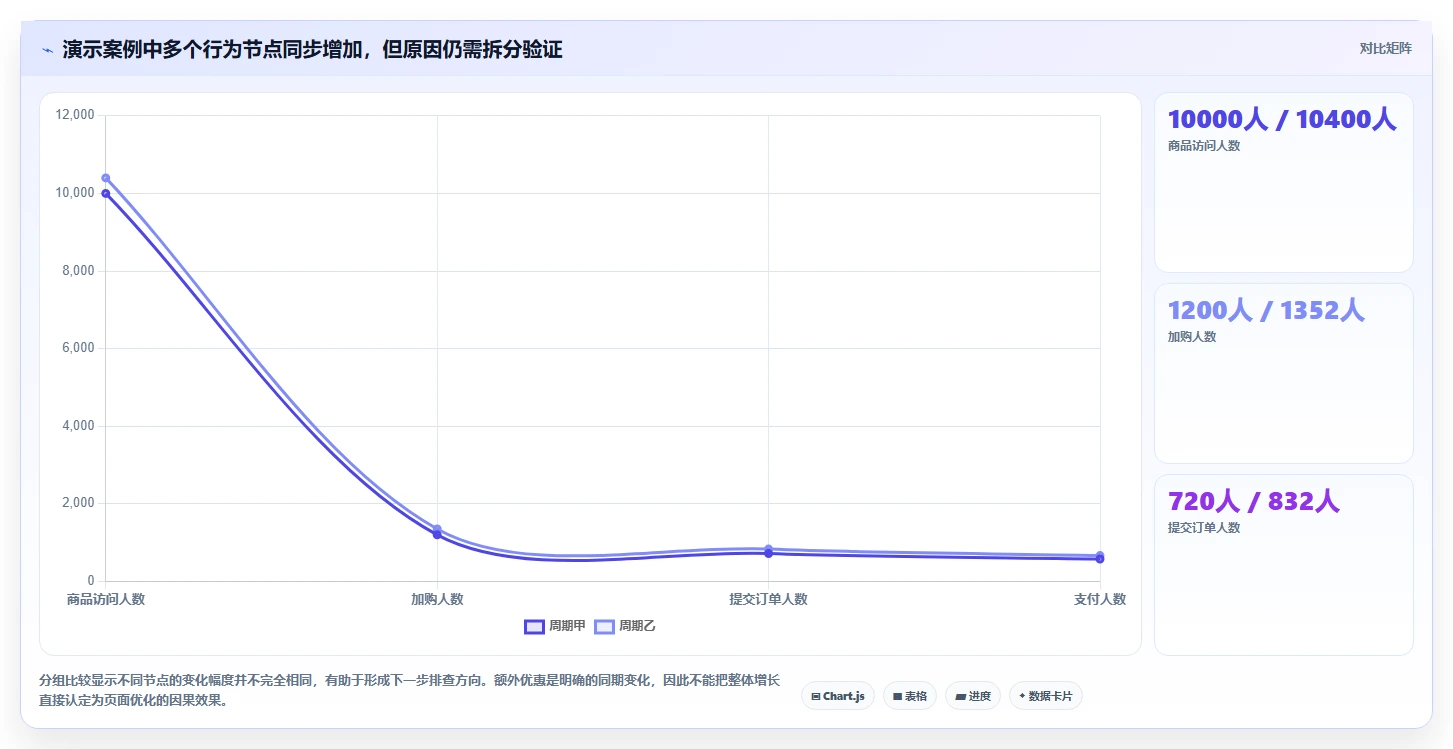The width and height of the screenshot is (1453, 749).
Task: Click the 2,000 y-axis label
Action: (79, 503)
